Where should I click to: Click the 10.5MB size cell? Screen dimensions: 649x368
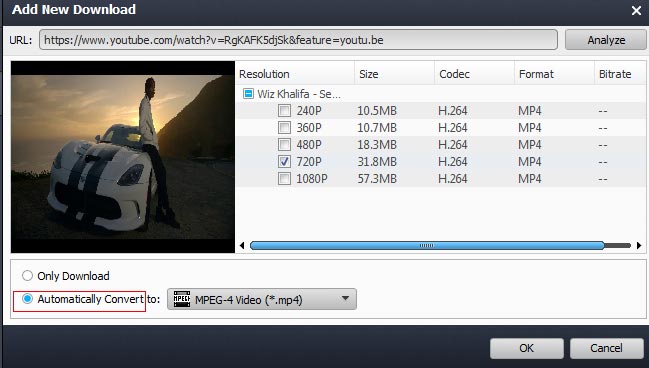tap(377, 111)
